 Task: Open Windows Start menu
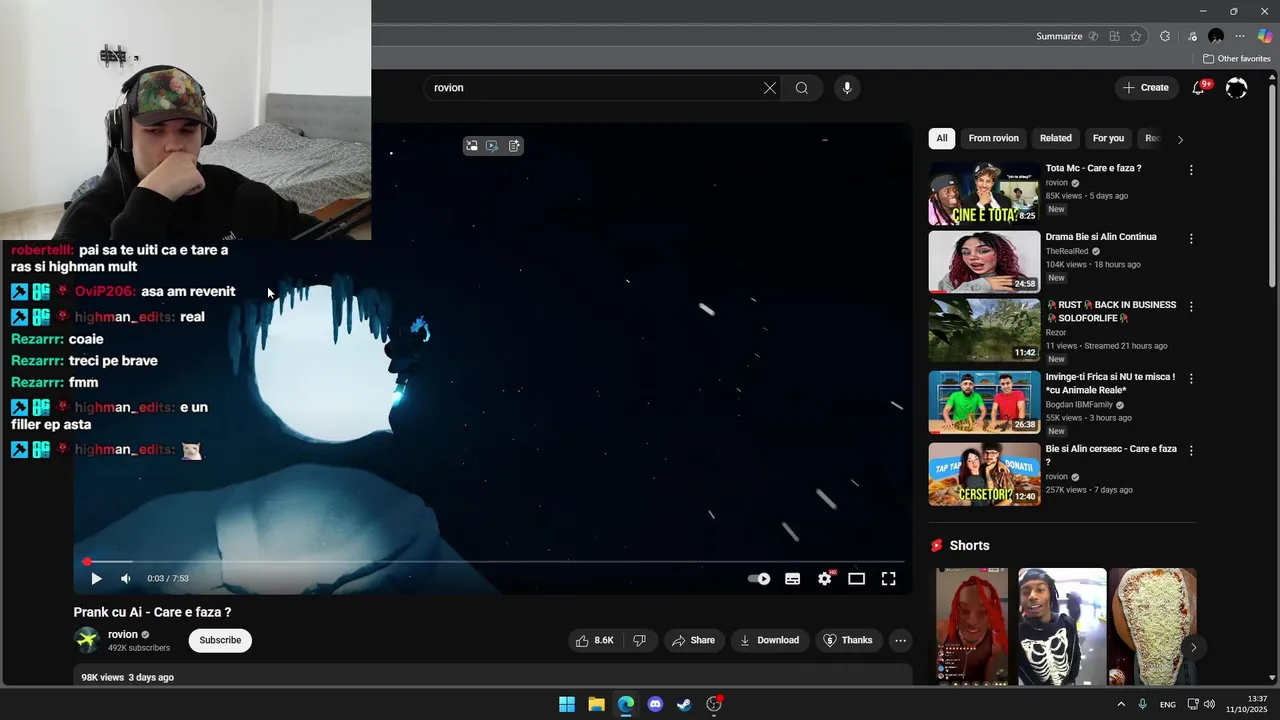click(567, 704)
